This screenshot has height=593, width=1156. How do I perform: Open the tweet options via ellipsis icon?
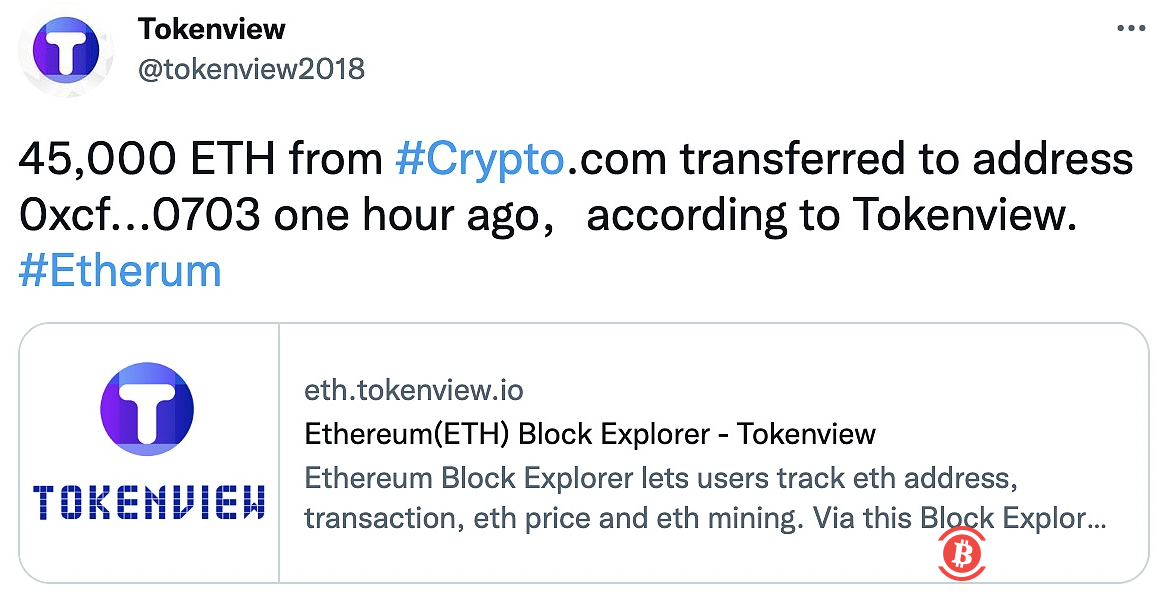click(x=1130, y=30)
